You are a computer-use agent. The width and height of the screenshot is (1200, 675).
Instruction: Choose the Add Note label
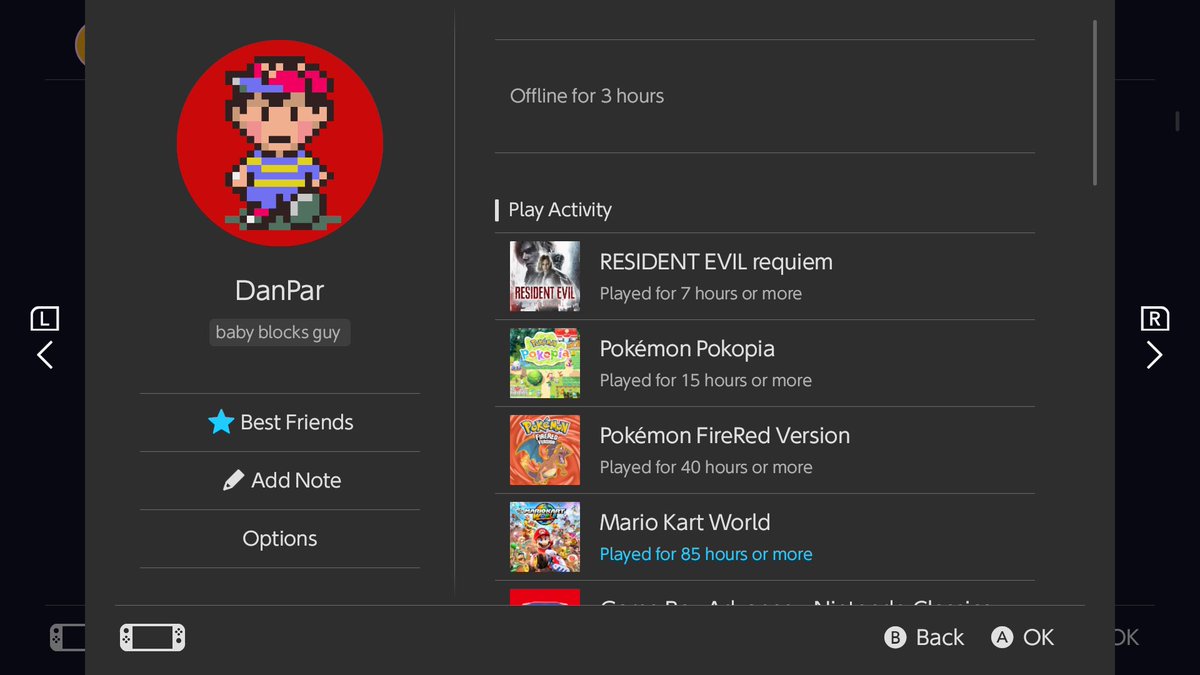296,480
